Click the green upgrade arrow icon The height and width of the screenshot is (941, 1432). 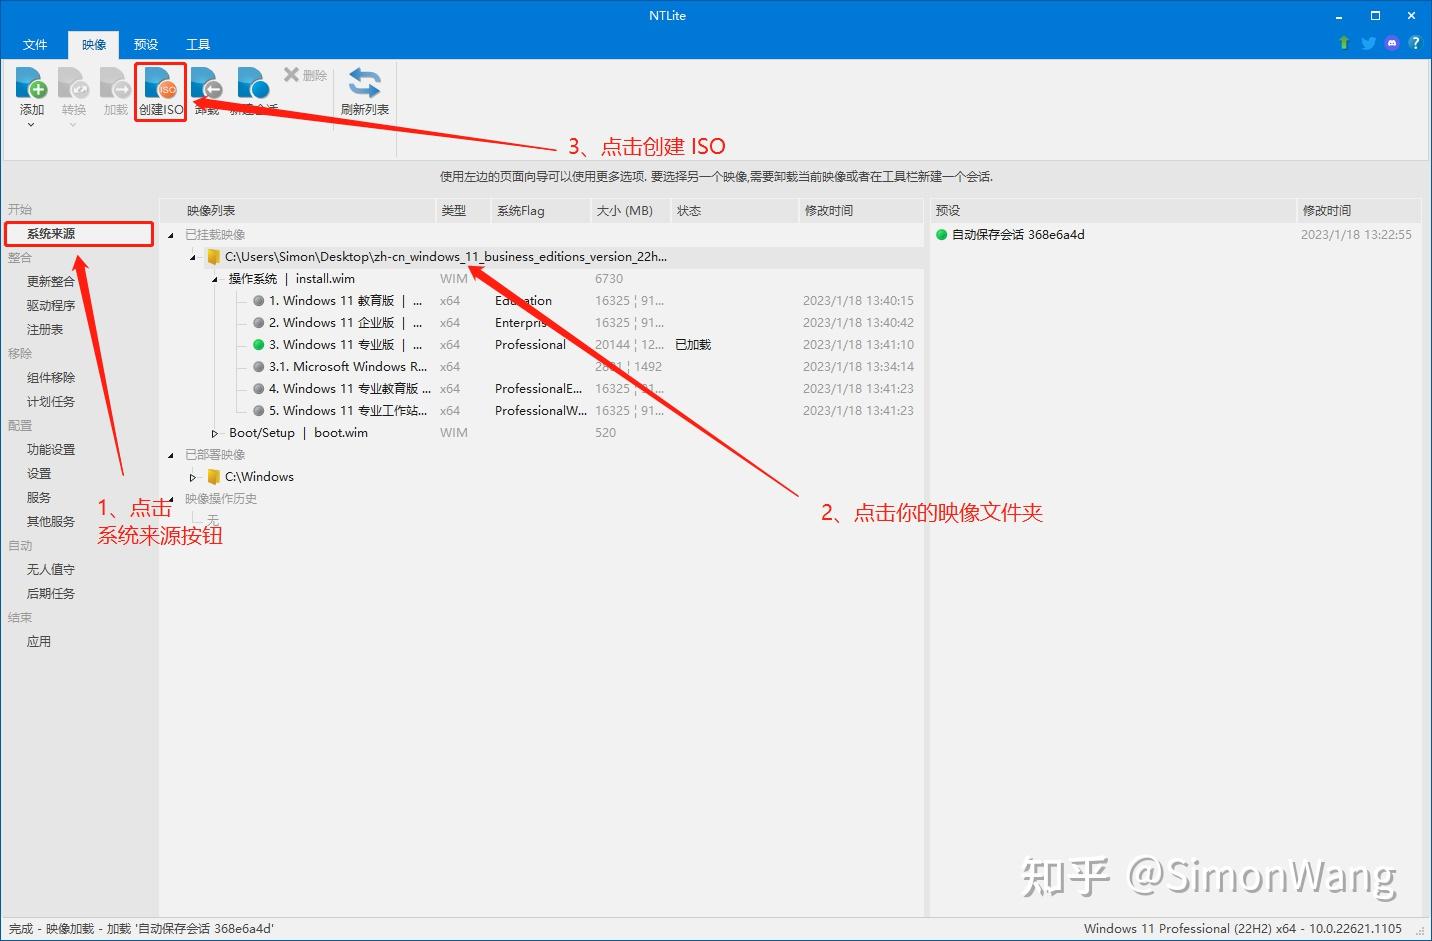pyautogui.click(x=1343, y=43)
